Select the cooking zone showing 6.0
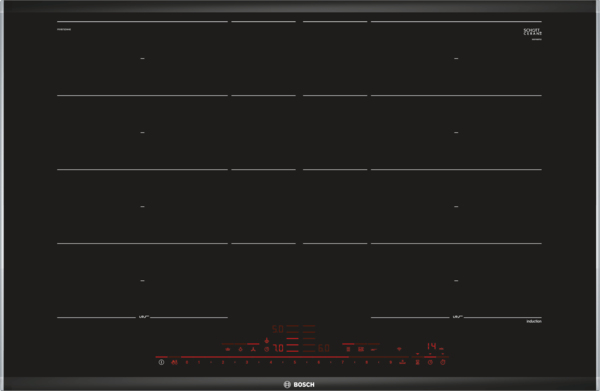This screenshot has width=600, height=391. (x=324, y=348)
